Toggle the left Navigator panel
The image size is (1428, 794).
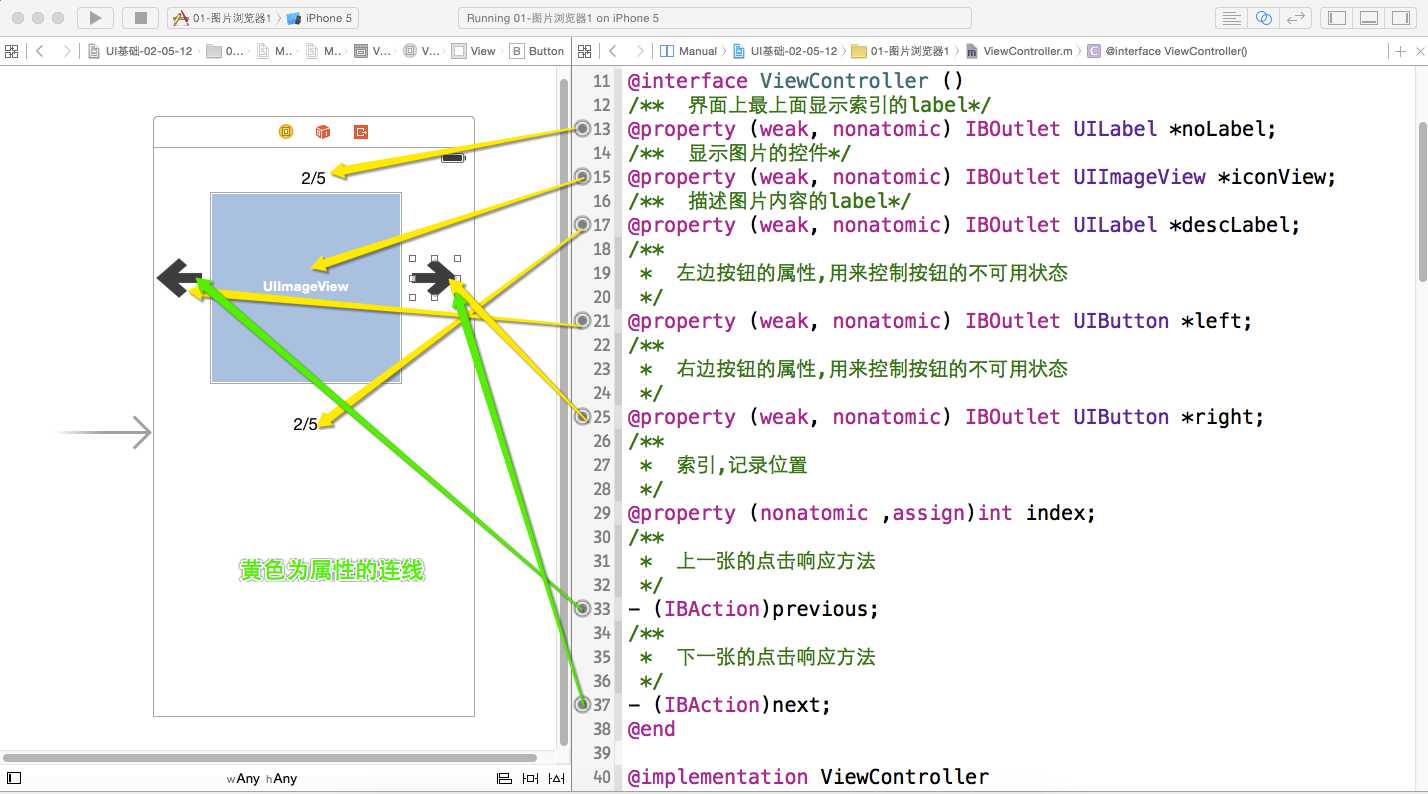pyautogui.click(x=1337, y=18)
